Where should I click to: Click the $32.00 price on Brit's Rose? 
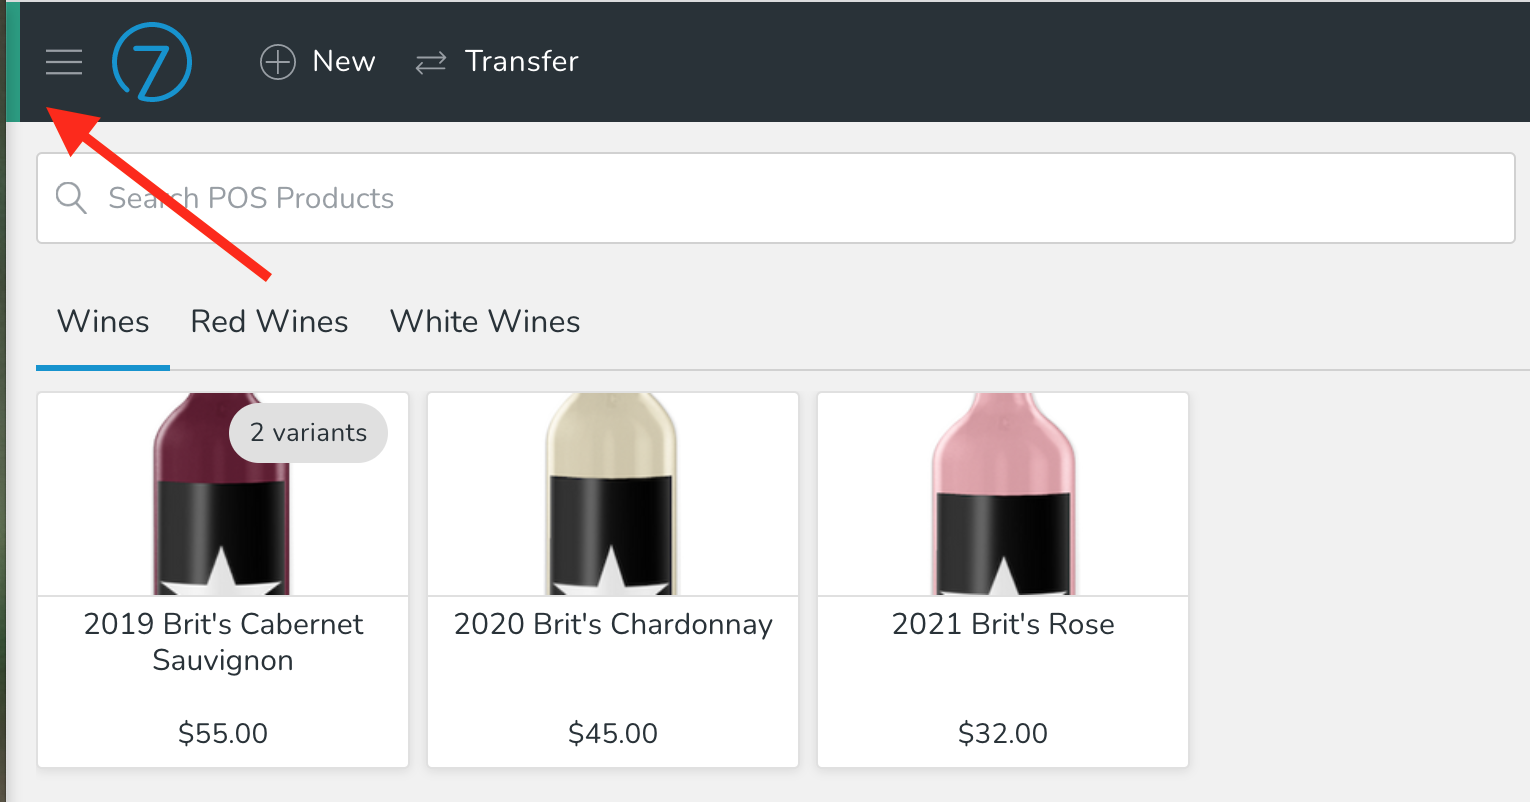click(x=1002, y=733)
